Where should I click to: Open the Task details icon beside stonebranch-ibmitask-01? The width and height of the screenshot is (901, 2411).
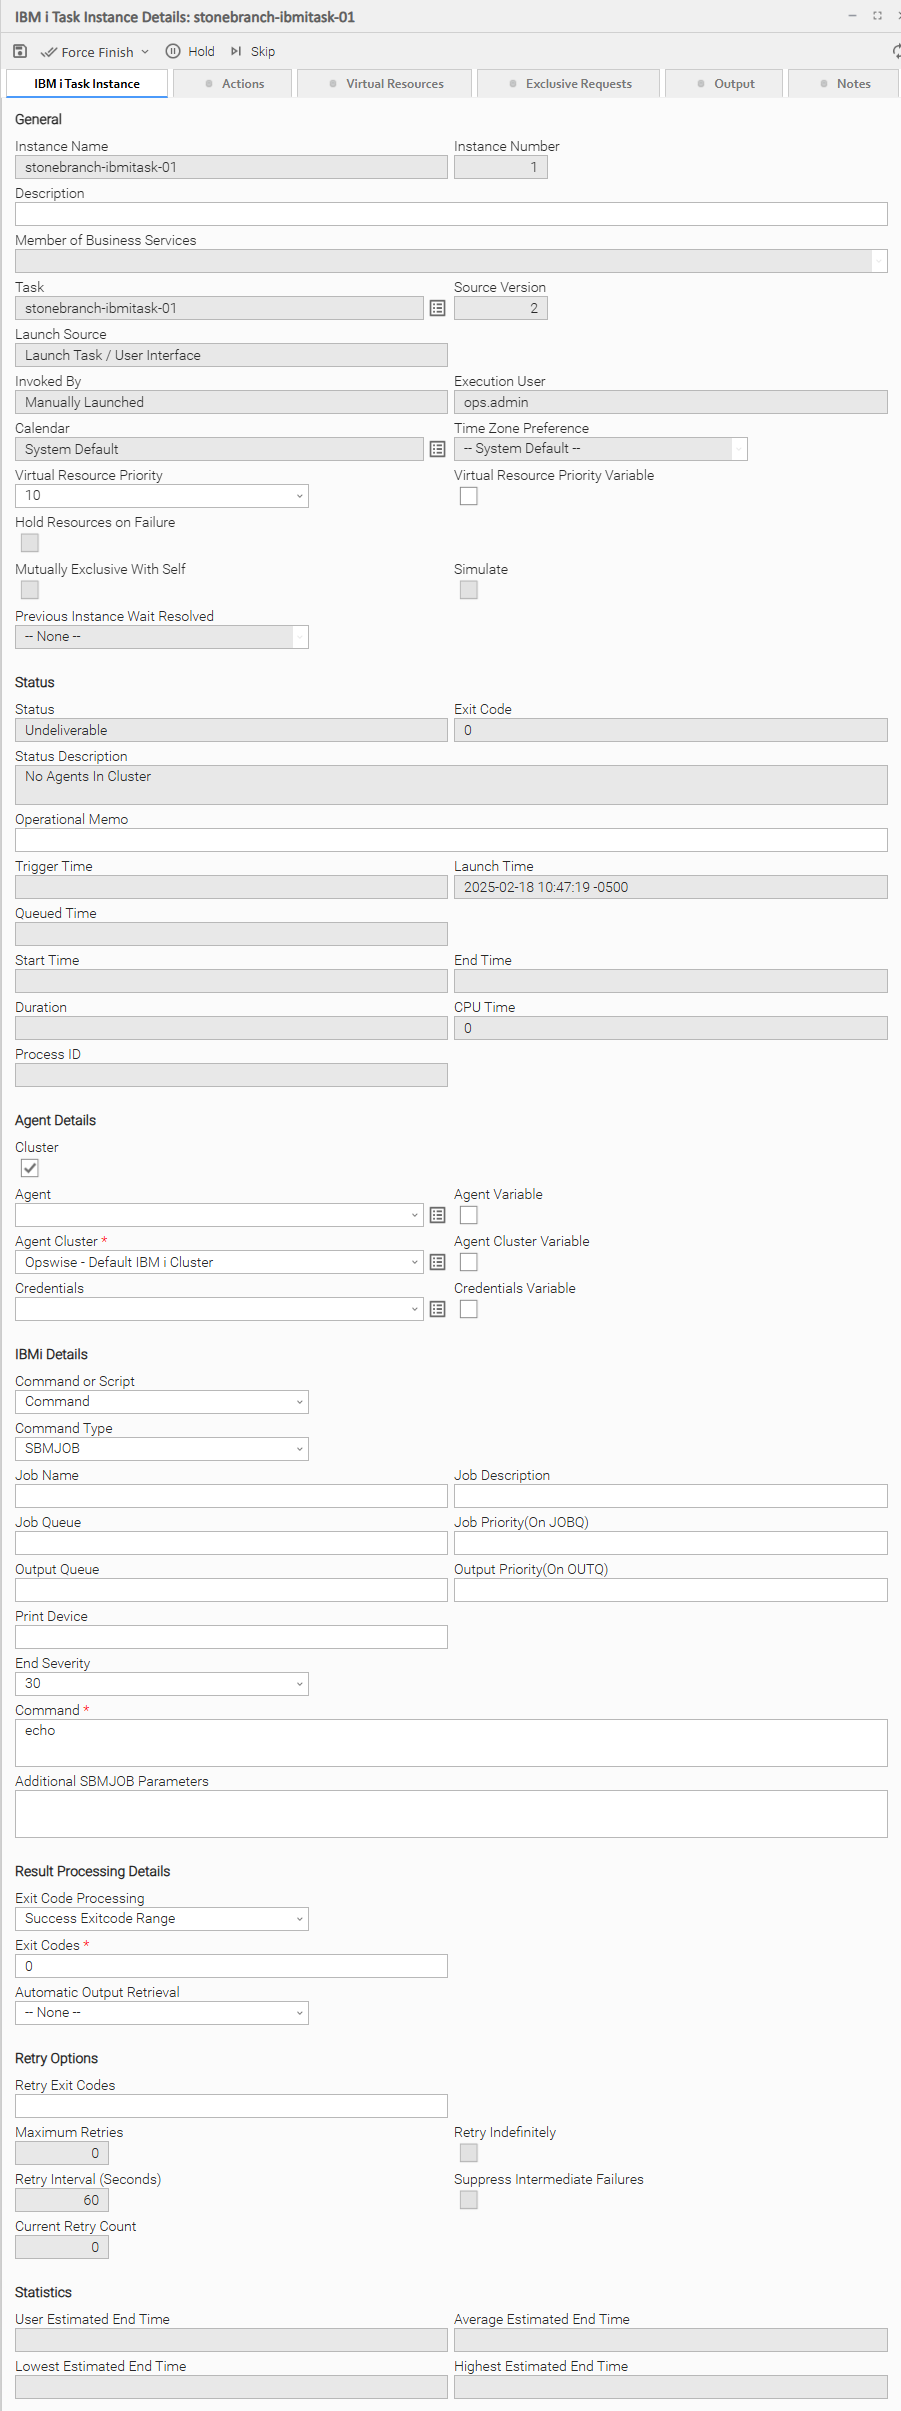click(437, 308)
